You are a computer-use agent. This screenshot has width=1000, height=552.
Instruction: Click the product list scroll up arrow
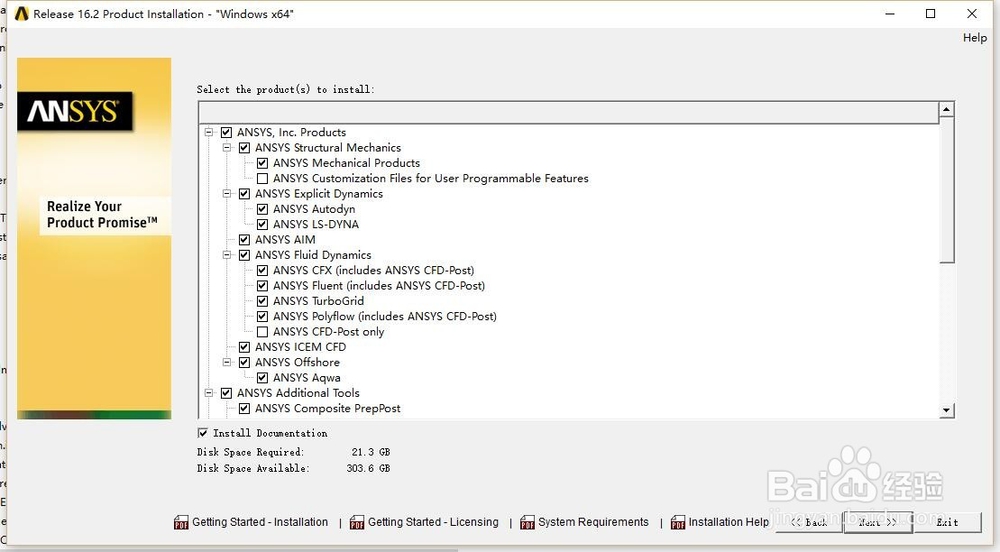(946, 110)
